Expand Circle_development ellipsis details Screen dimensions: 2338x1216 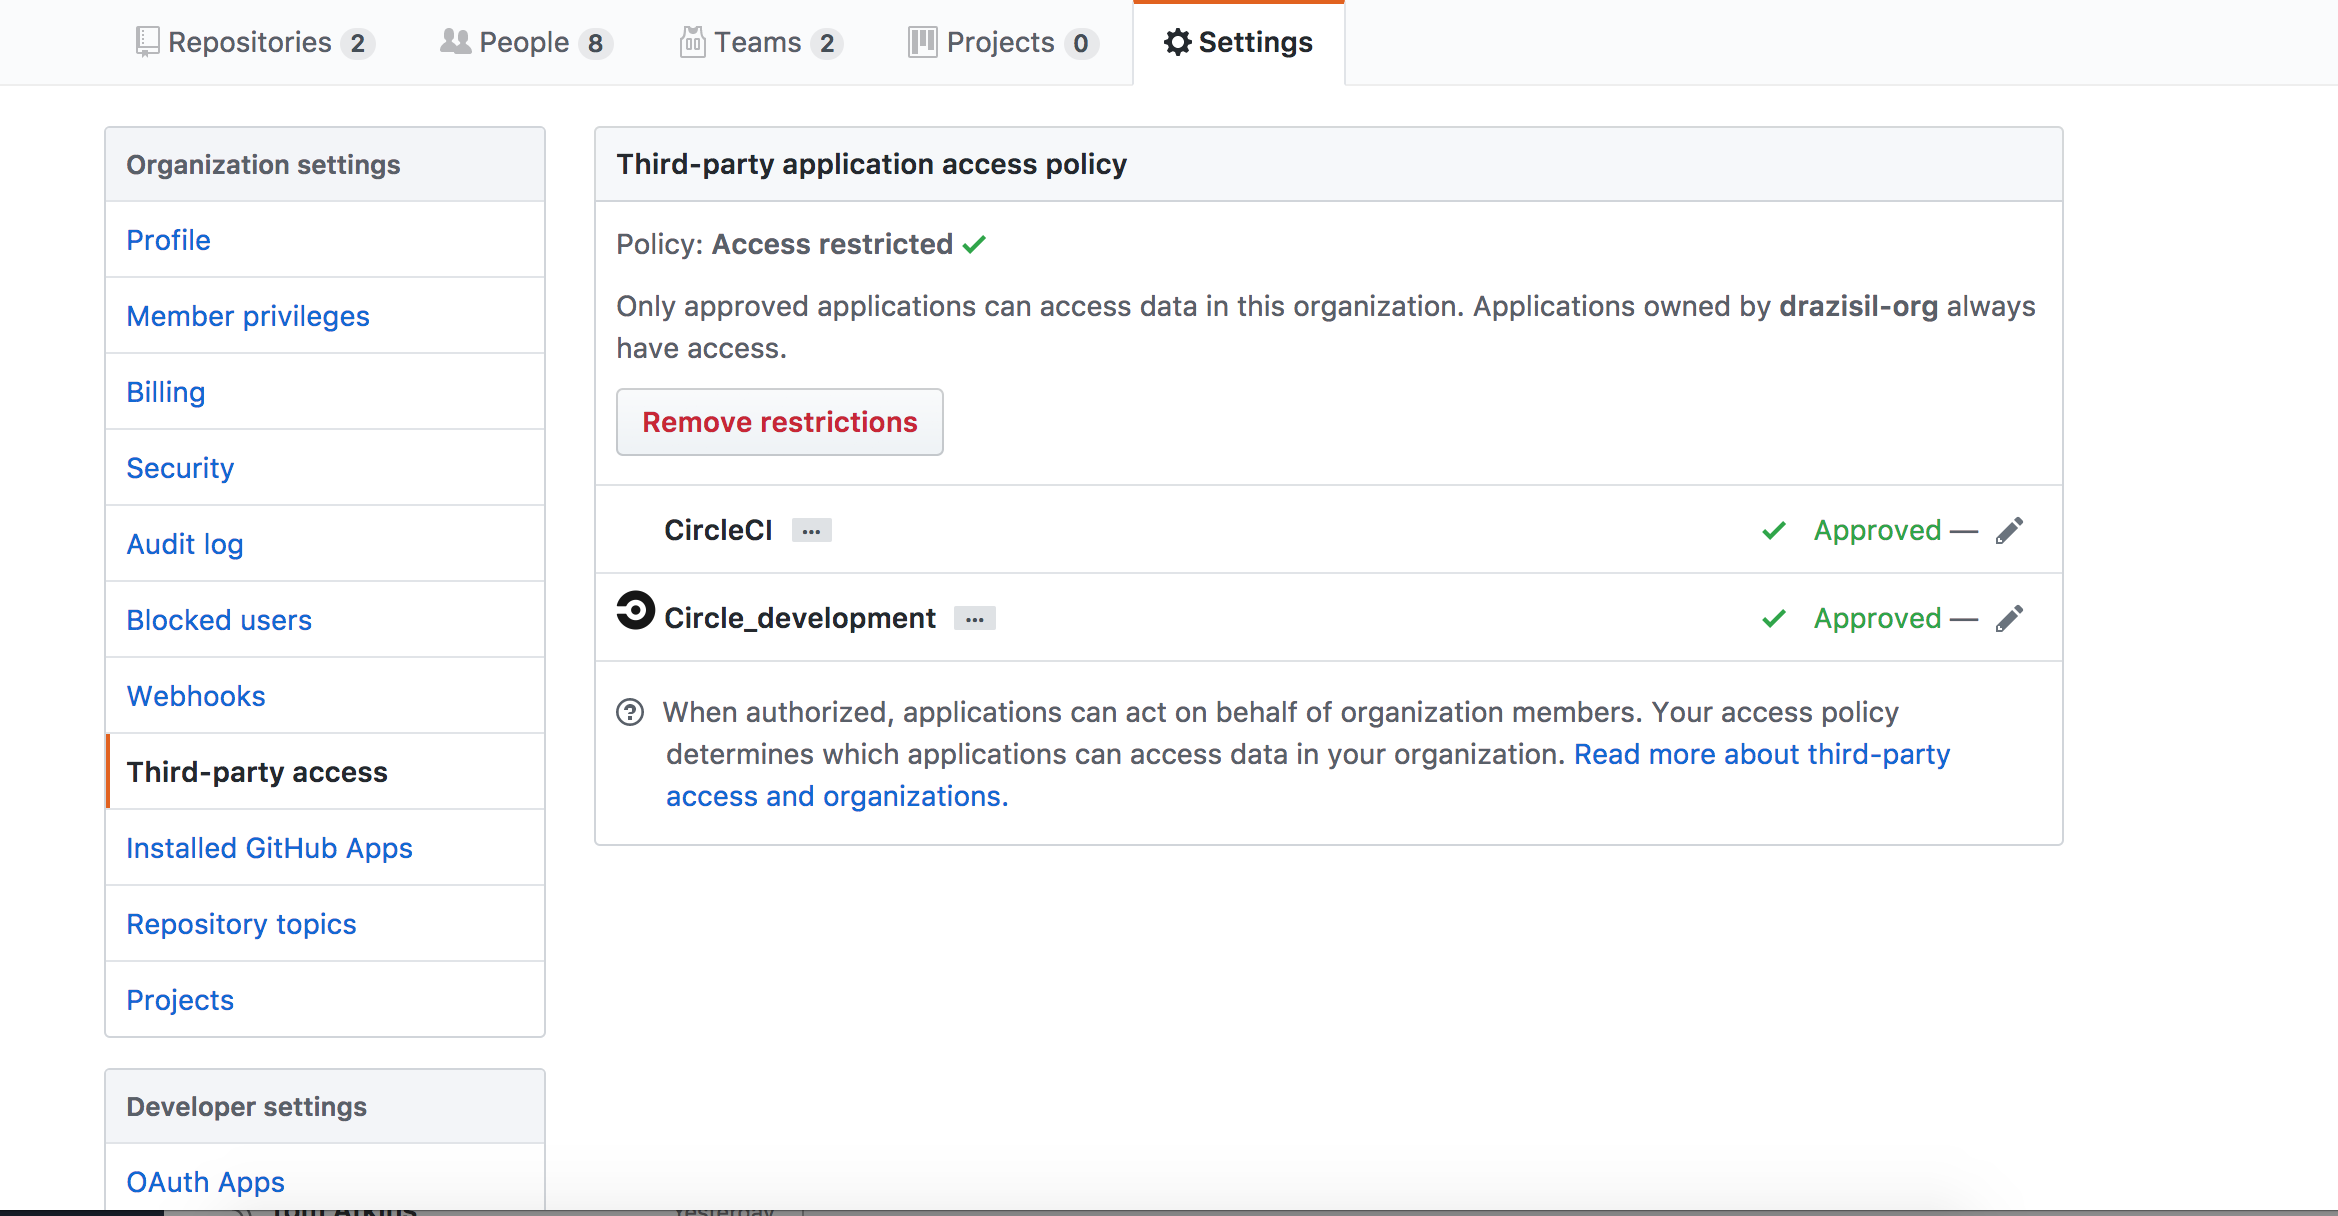coord(974,619)
